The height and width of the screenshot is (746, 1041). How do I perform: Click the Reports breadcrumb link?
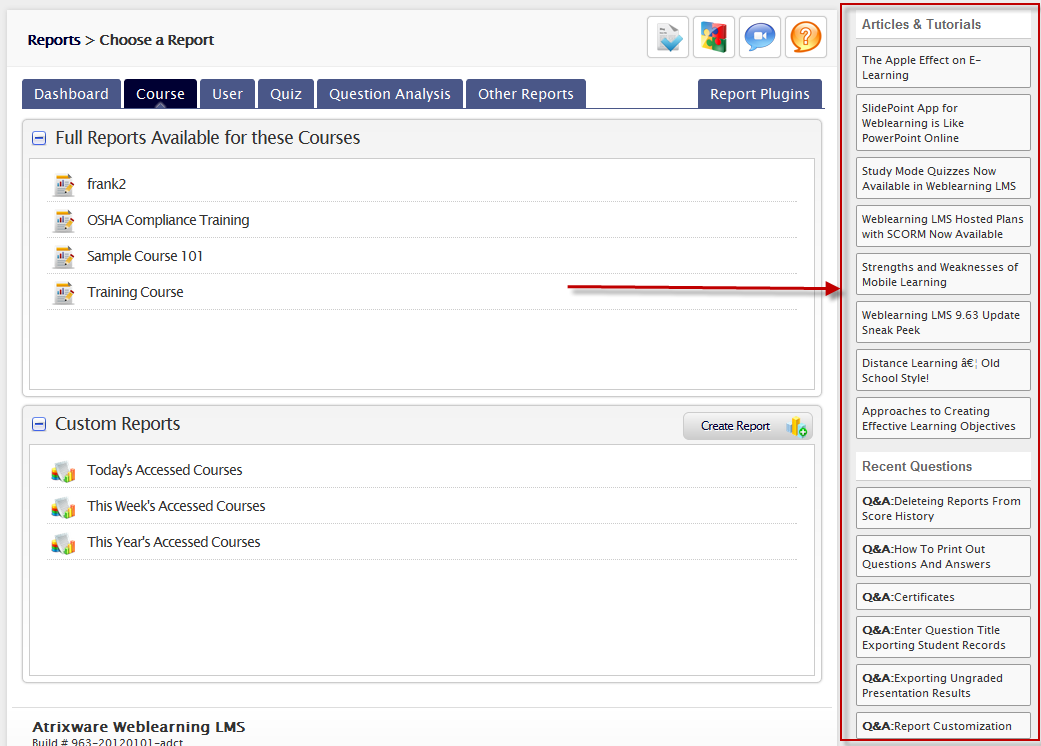tap(54, 40)
